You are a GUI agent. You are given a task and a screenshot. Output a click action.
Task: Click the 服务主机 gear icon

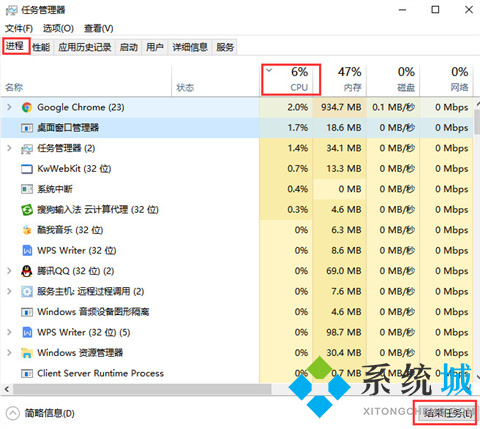[x=27, y=292]
